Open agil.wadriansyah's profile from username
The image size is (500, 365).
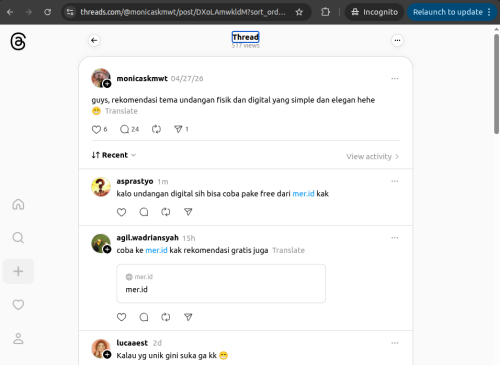tap(147, 238)
